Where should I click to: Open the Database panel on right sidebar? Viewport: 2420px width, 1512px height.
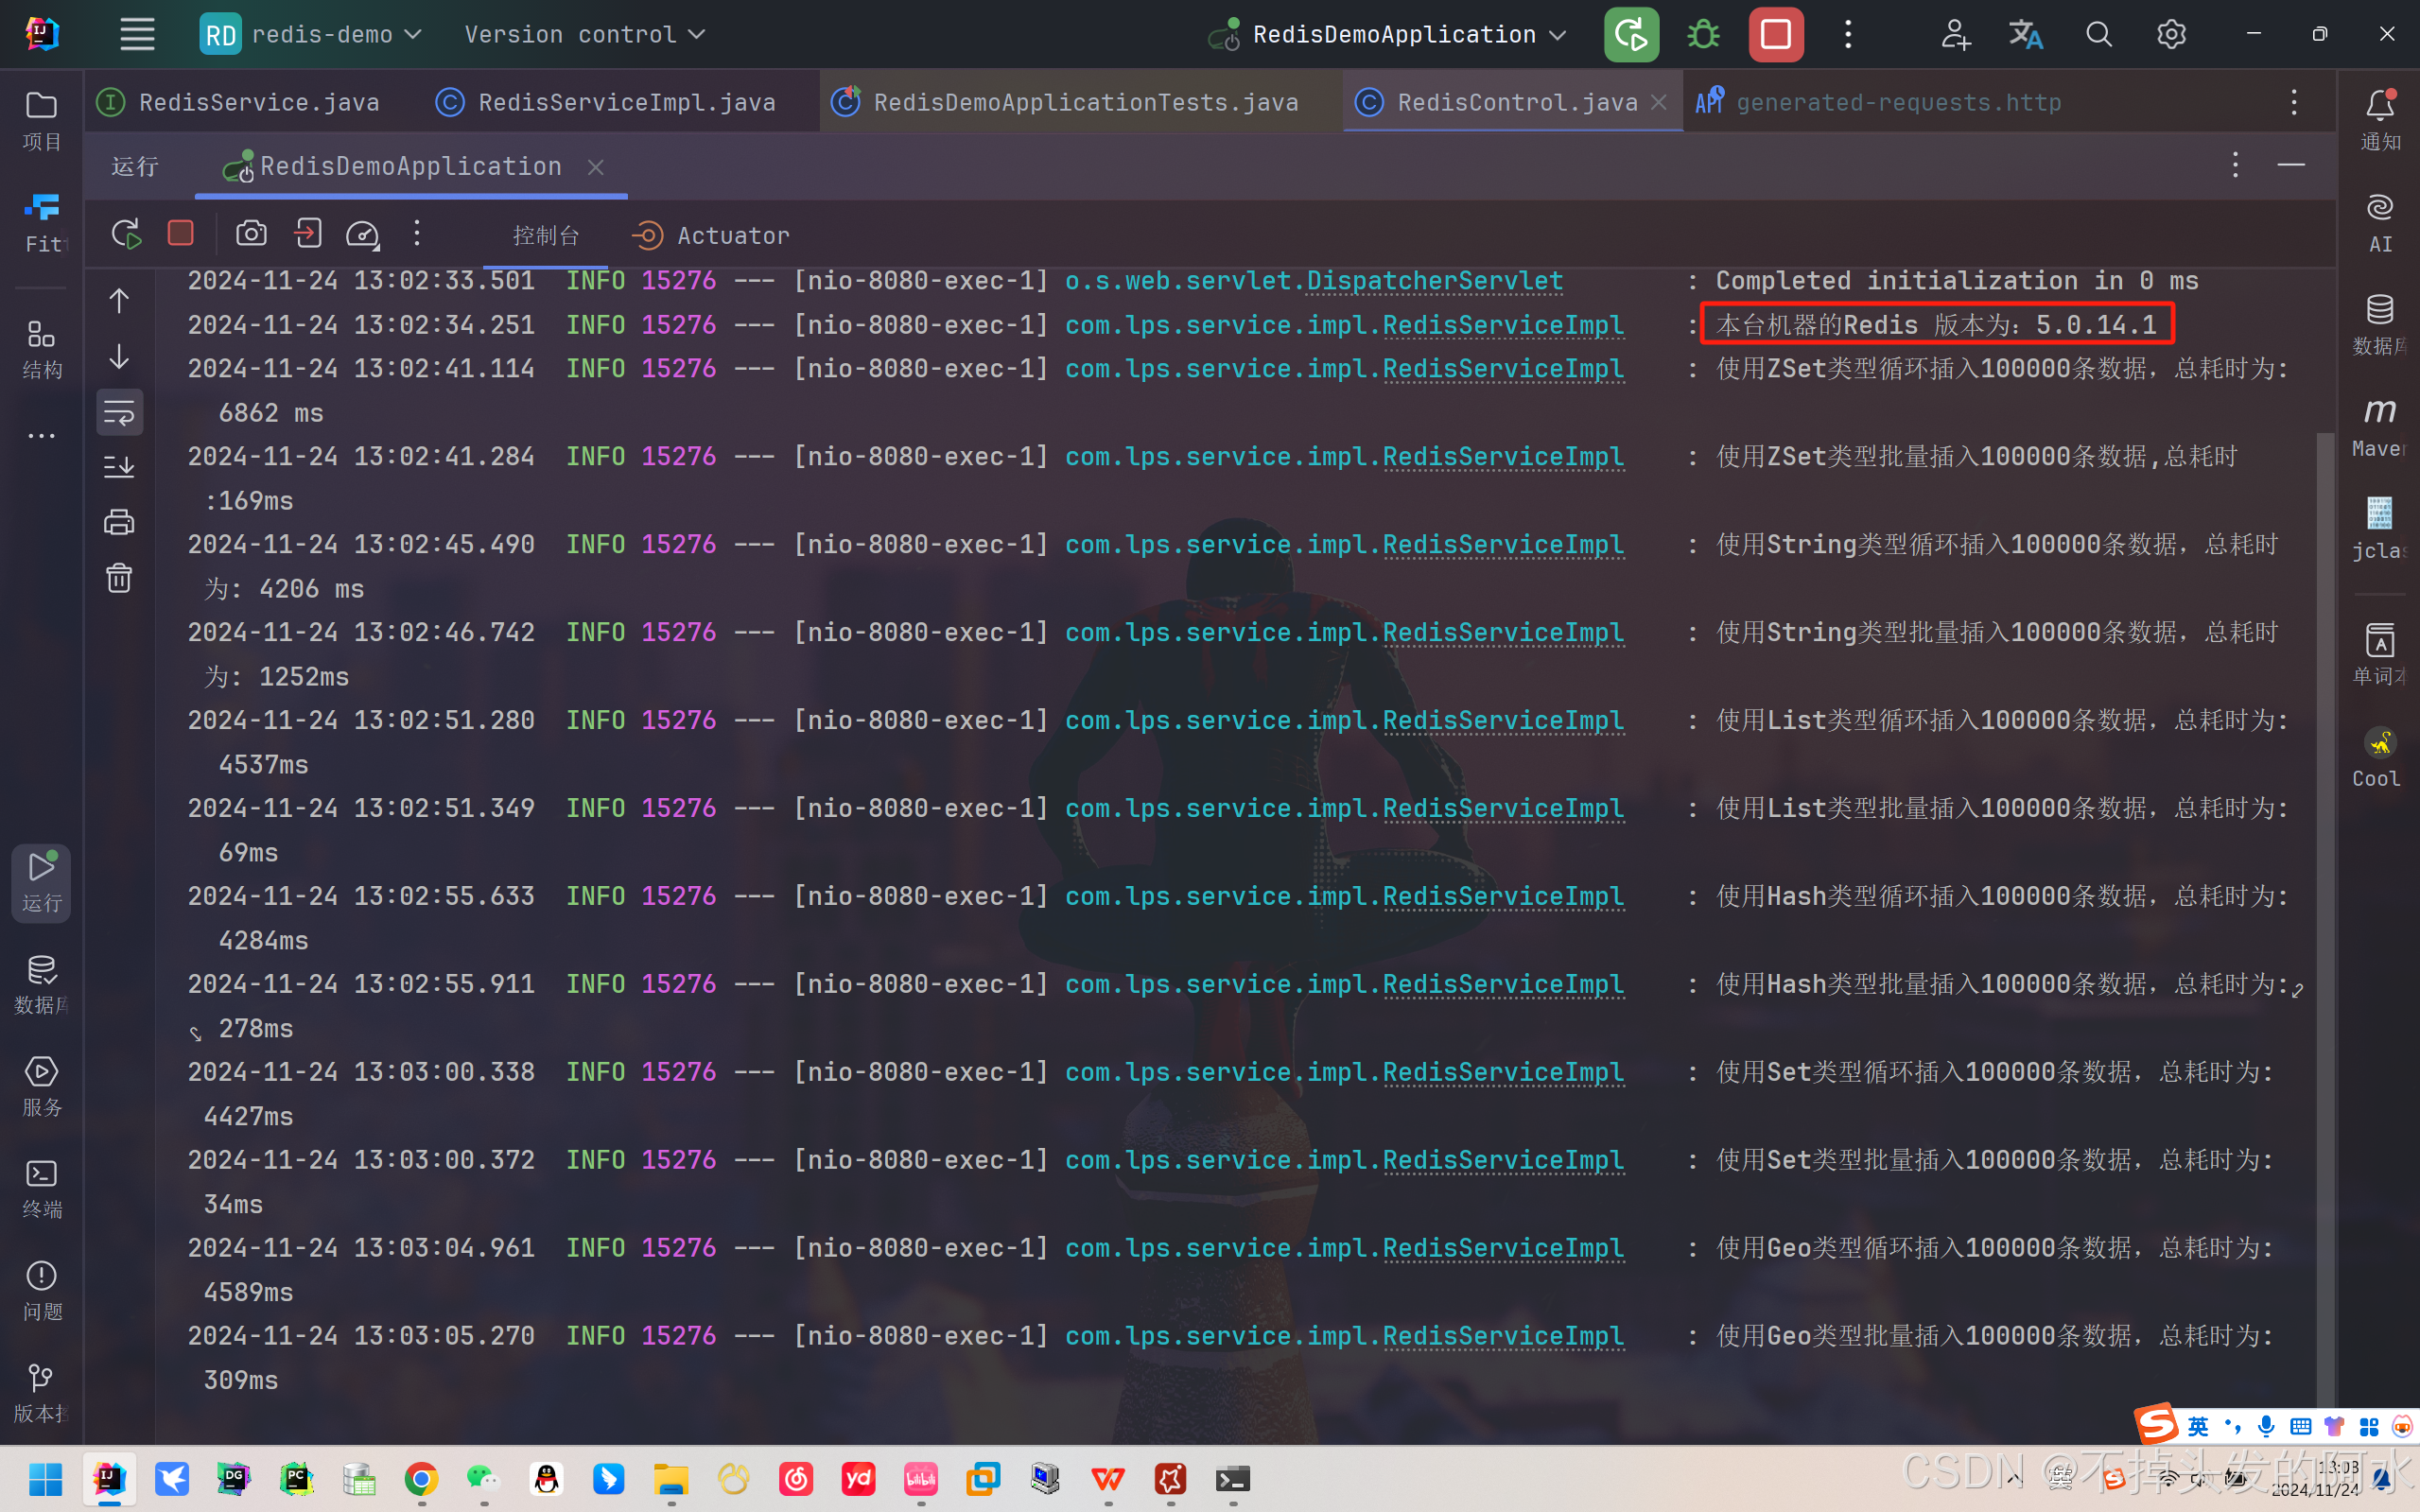pyautogui.click(x=2380, y=324)
